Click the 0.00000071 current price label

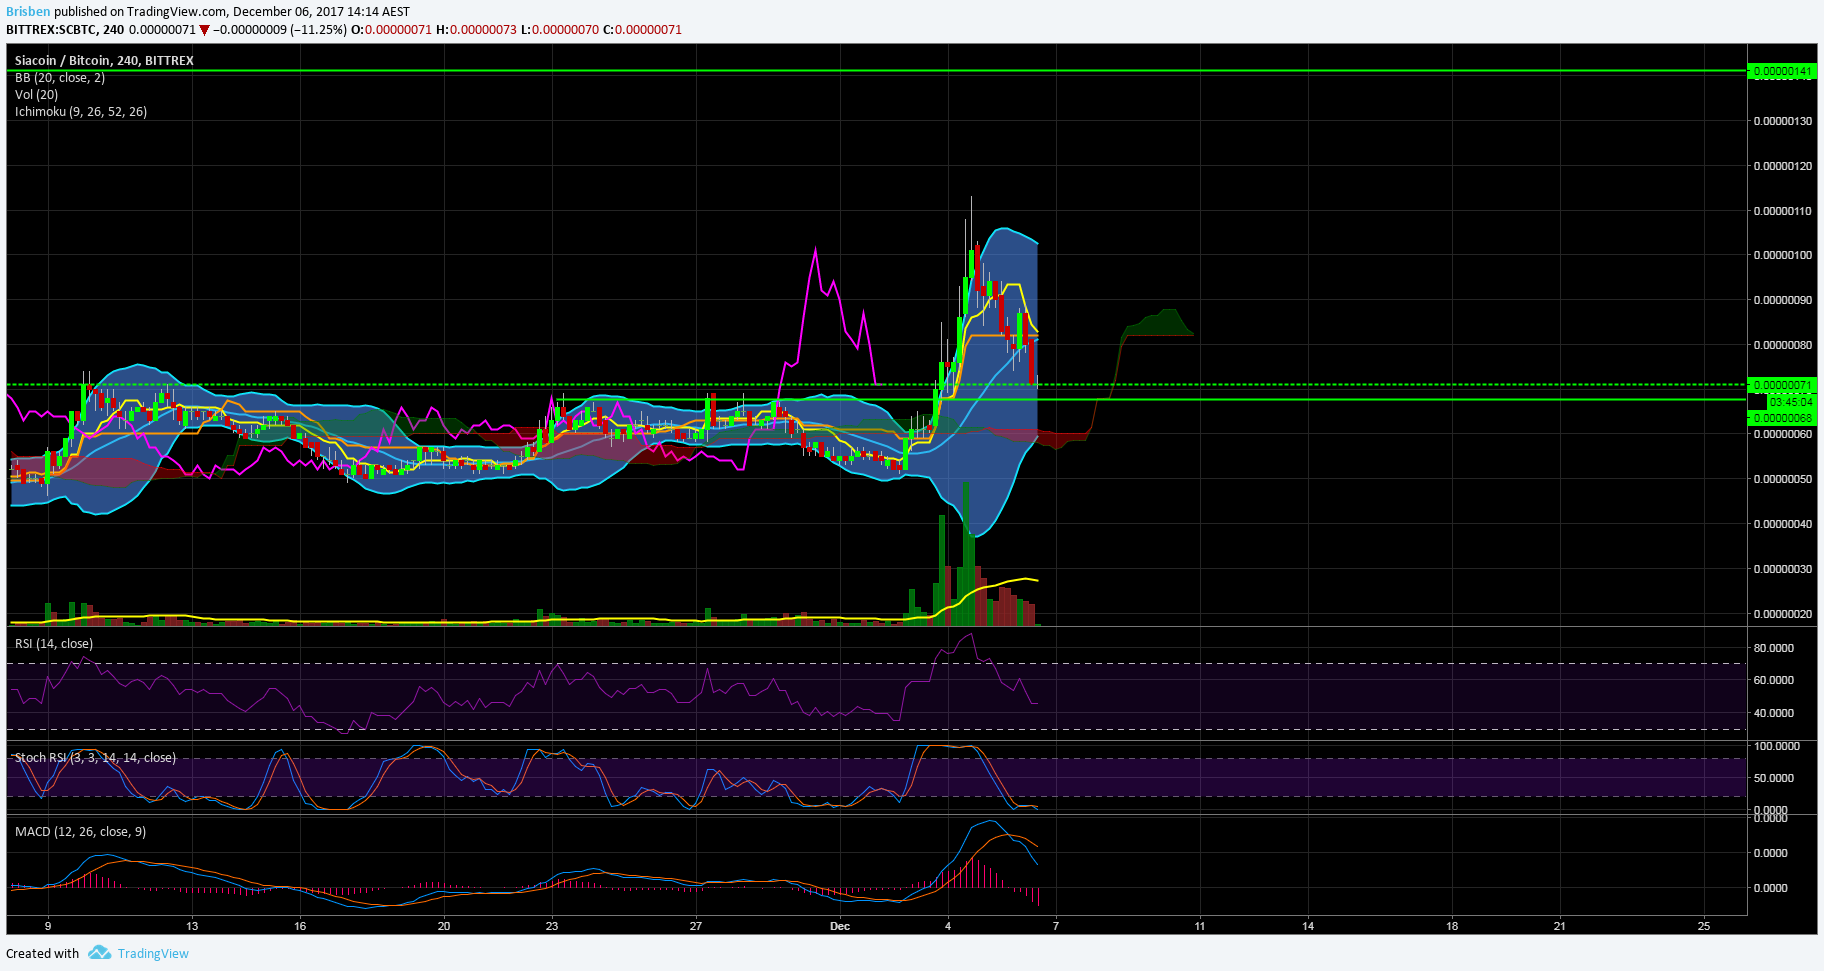(x=1782, y=385)
